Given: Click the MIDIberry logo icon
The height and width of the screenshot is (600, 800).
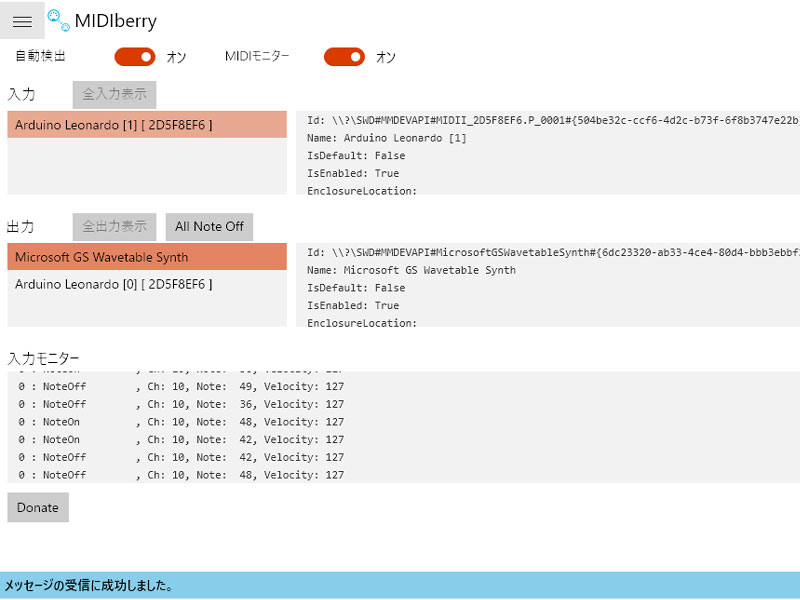Looking at the screenshot, I should click(x=58, y=21).
